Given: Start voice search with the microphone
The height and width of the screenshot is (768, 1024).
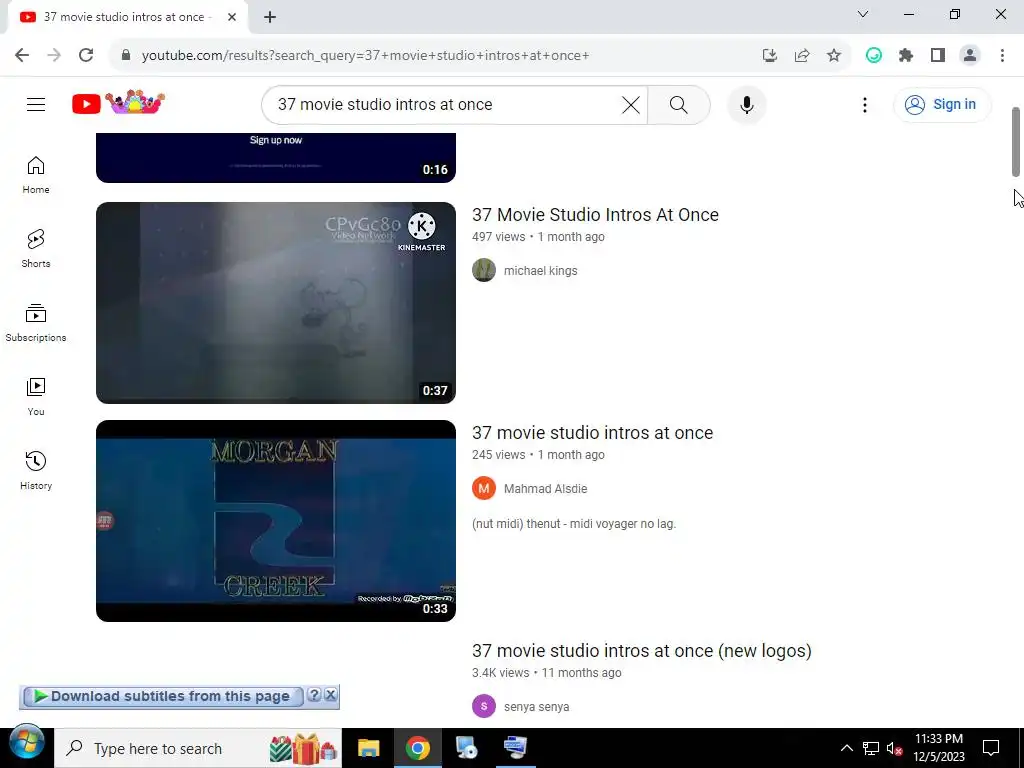Looking at the screenshot, I should pos(746,104).
